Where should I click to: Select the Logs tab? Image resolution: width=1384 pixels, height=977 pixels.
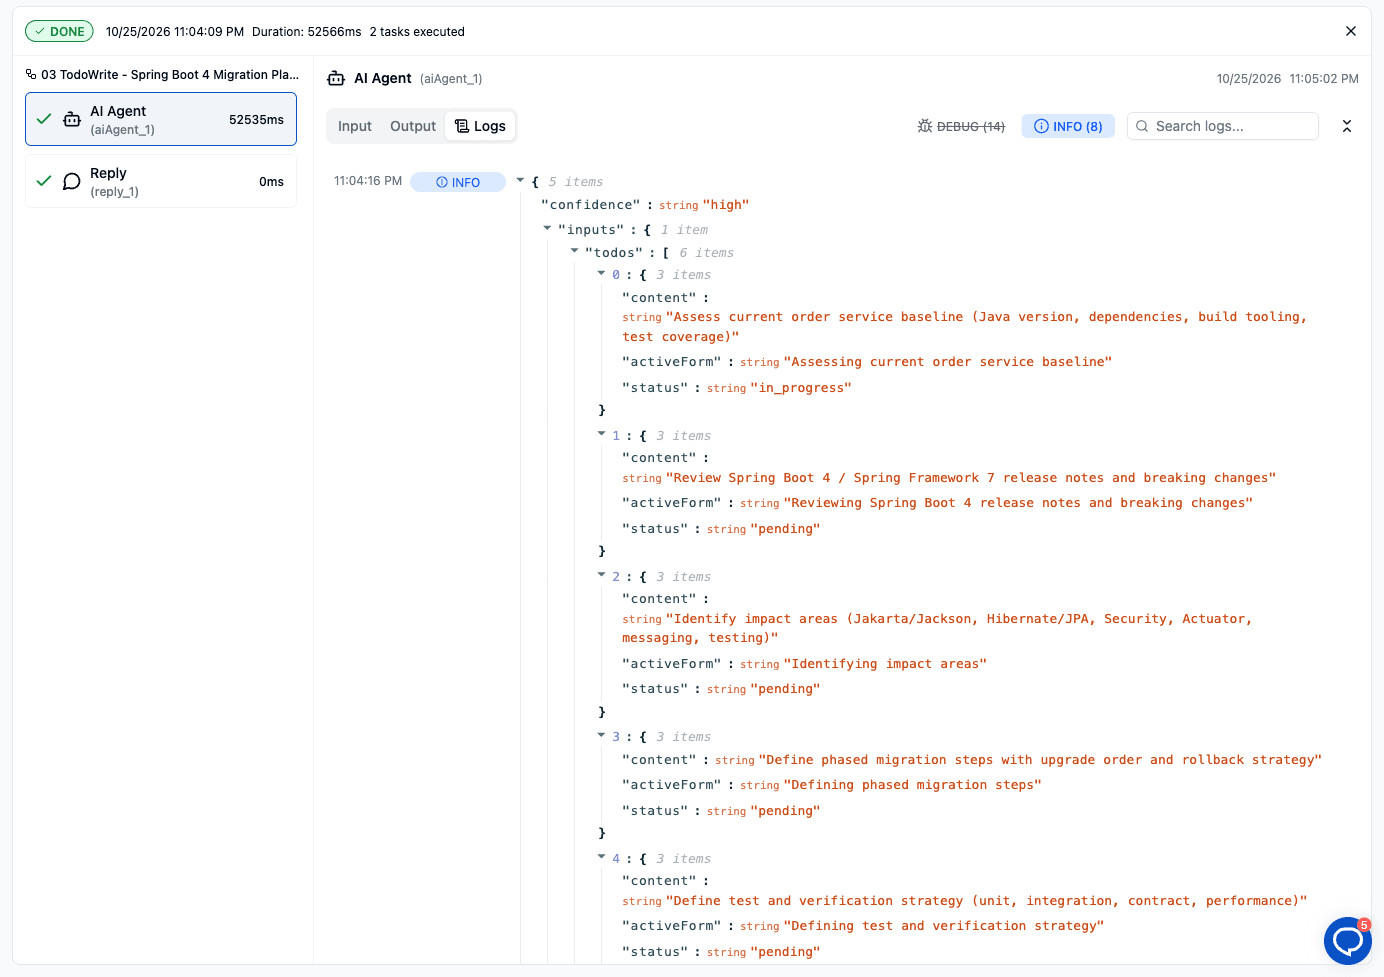480,126
